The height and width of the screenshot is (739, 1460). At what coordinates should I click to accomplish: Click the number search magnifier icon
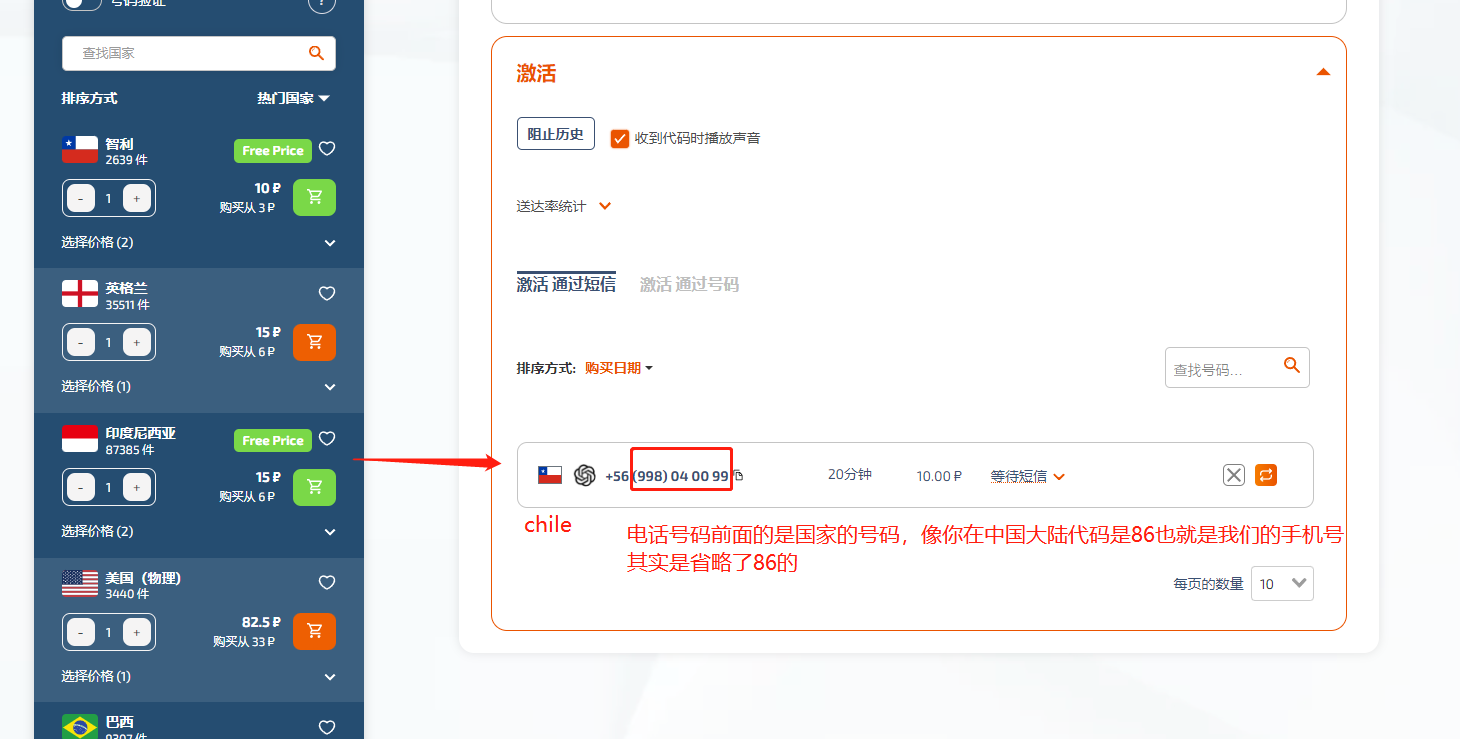(x=1292, y=366)
